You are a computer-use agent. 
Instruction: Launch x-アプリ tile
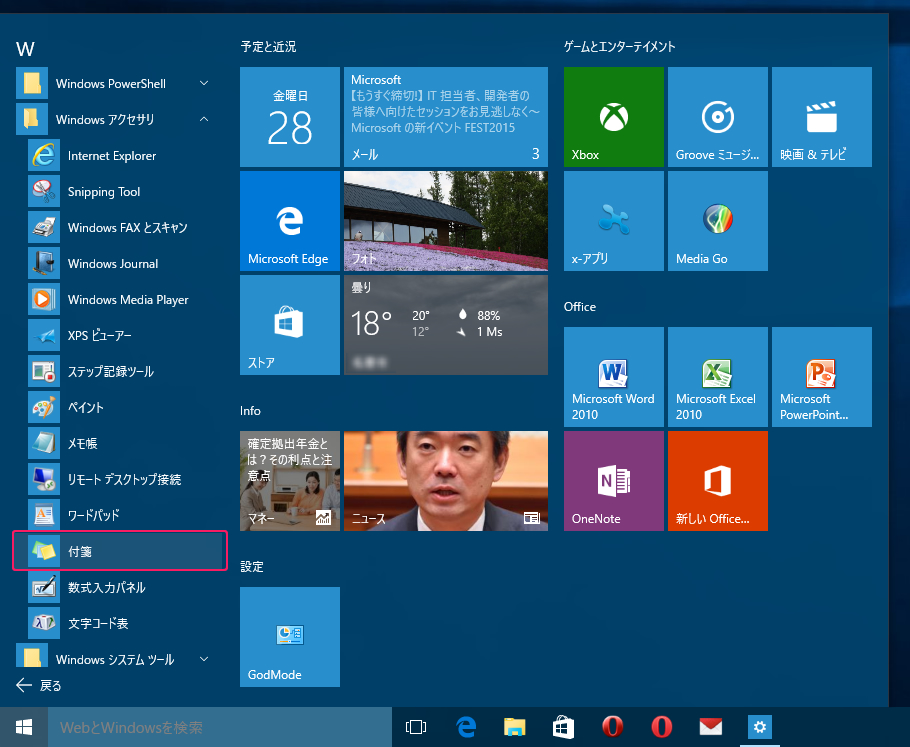(x=613, y=221)
